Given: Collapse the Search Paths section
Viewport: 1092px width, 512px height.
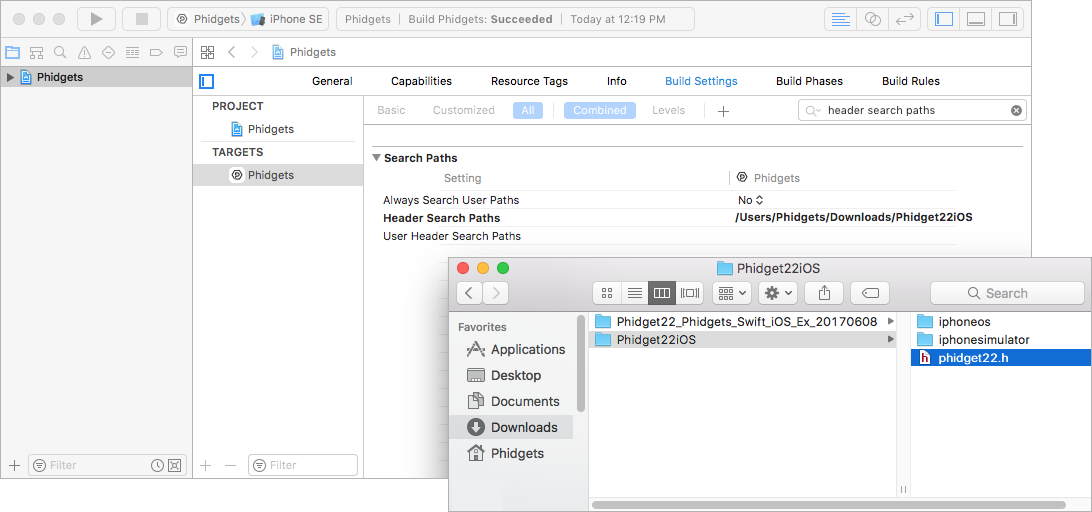Looking at the screenshot, I should pyautogui.click(x=377, y=158).
